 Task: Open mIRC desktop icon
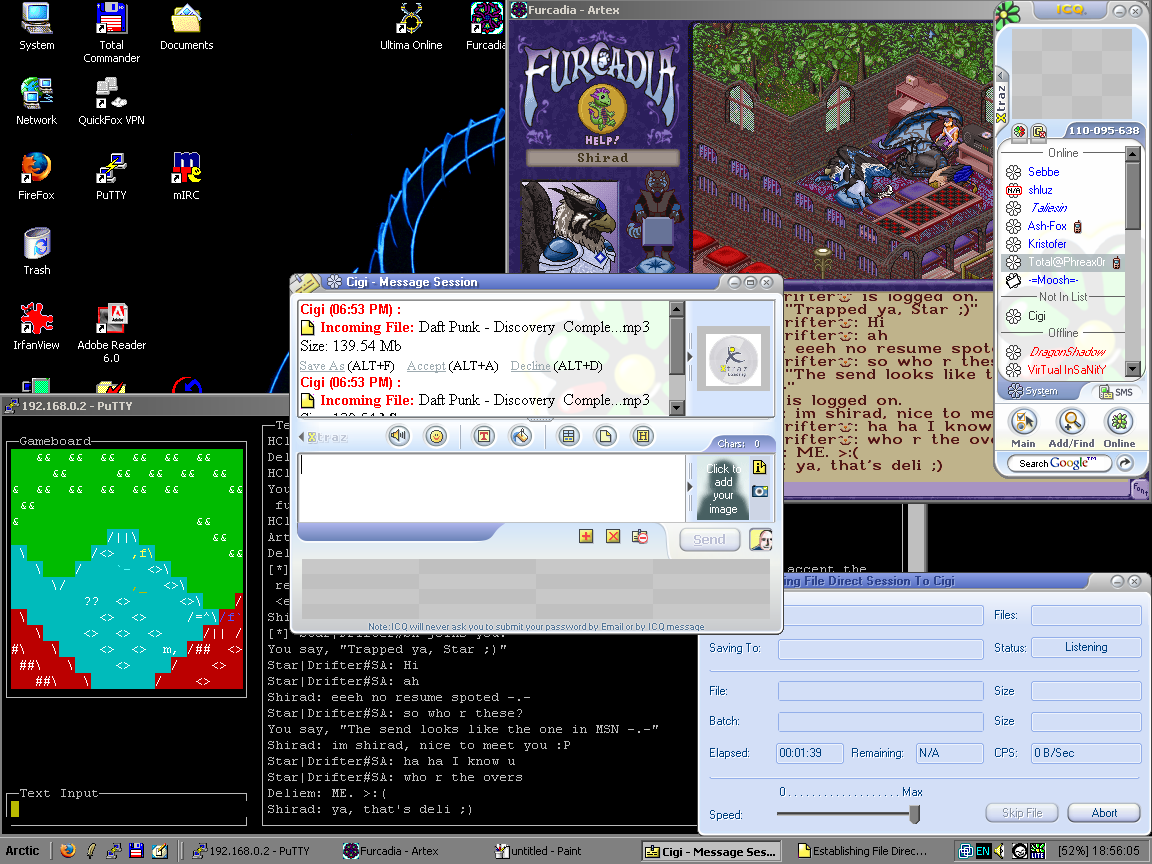click(186, 176)
